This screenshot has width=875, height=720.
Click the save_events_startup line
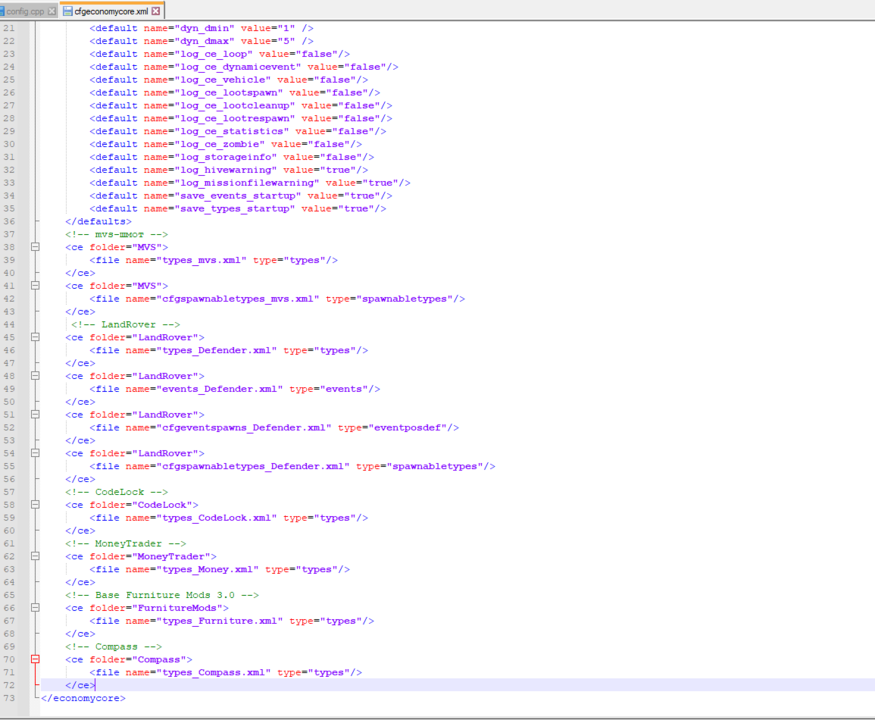tap(241, 195)
